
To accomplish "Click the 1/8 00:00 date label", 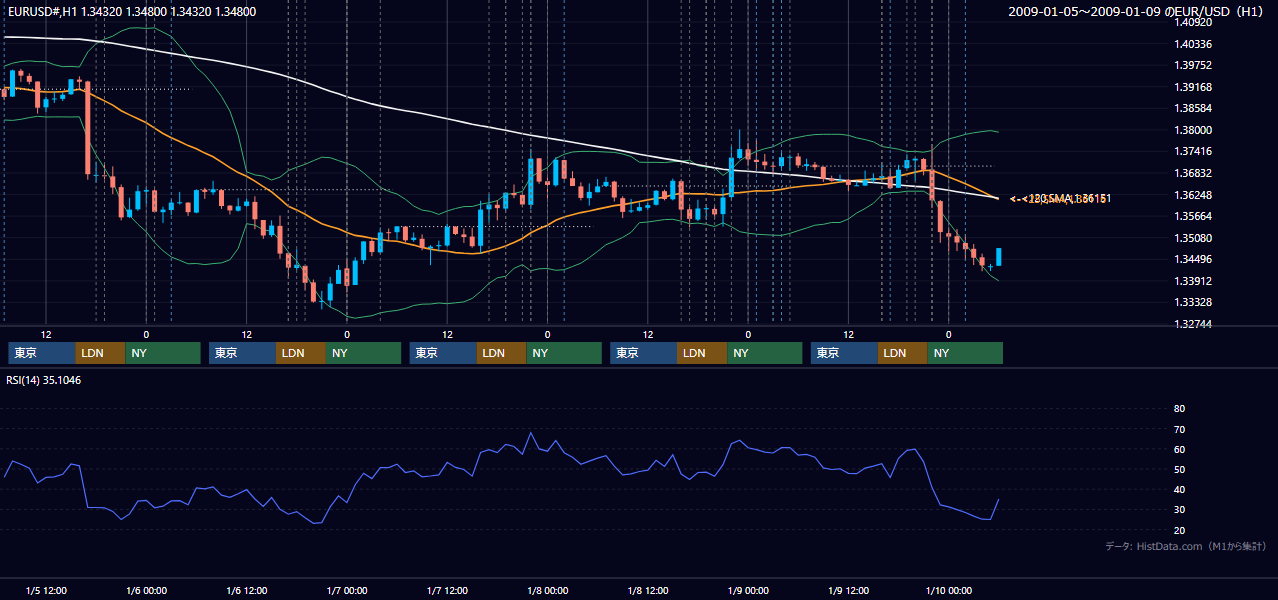I will pos(548,590).
